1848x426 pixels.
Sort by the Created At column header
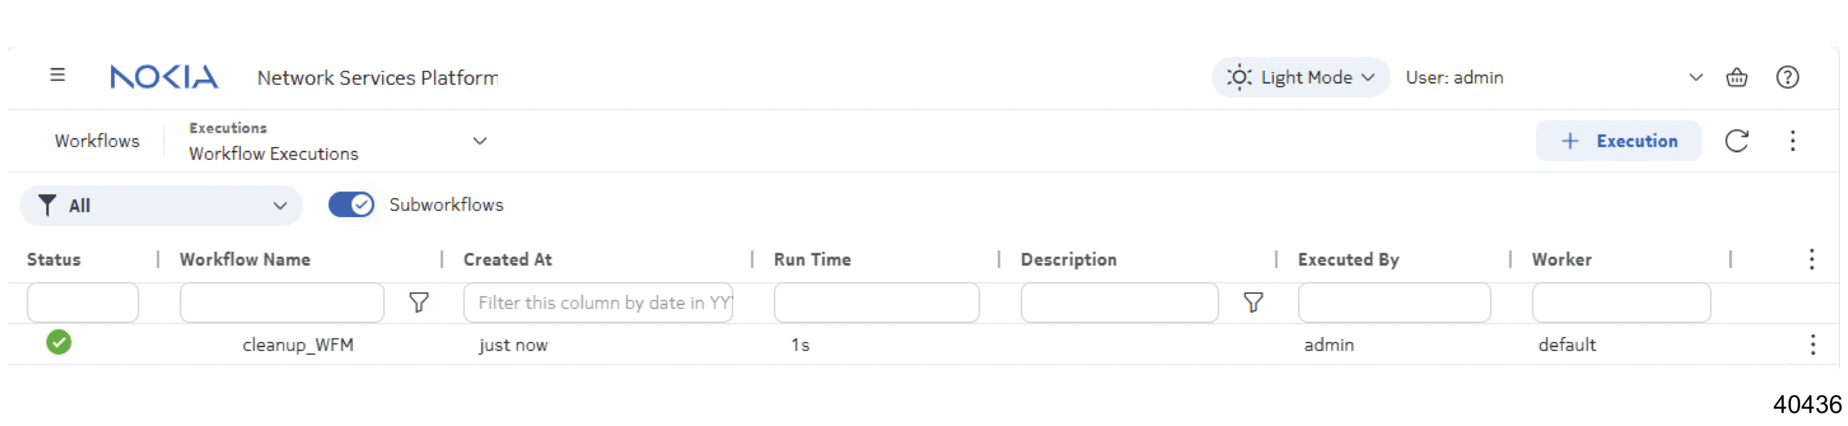click(x=508, y=260)
